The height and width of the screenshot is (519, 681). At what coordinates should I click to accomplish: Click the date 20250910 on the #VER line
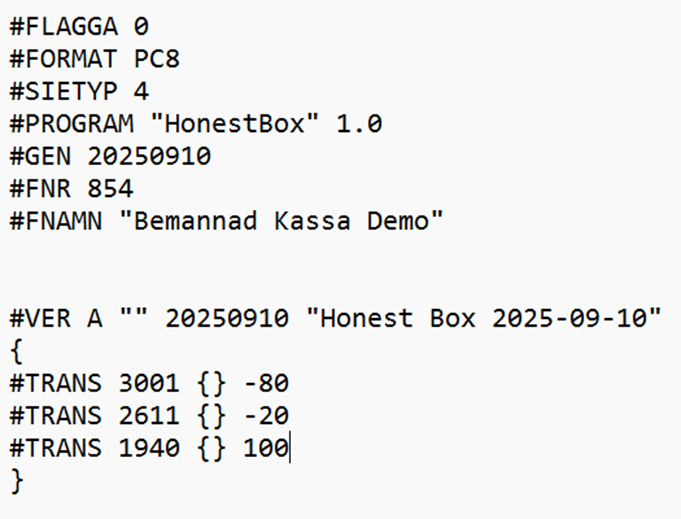(227, 319)
